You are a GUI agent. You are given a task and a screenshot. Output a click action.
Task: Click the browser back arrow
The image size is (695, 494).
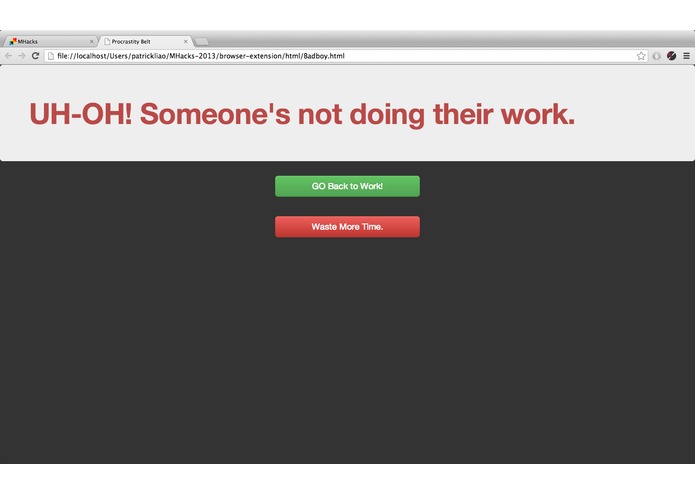(x=8, y=56)
